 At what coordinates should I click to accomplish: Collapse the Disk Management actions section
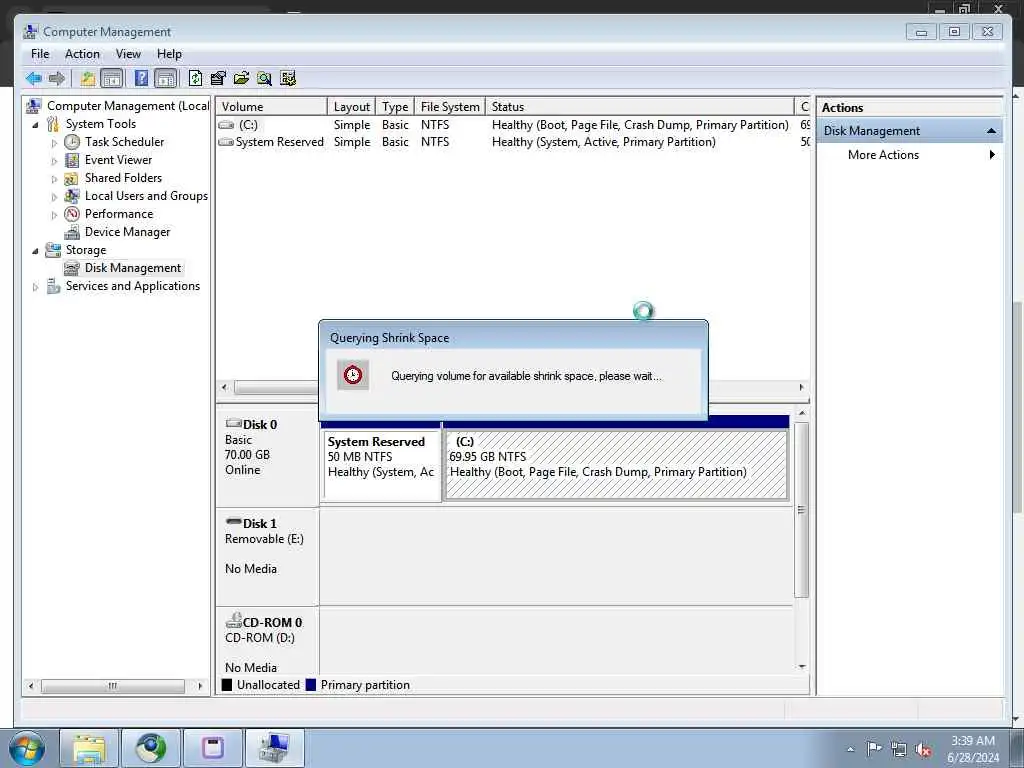[991, 131]
